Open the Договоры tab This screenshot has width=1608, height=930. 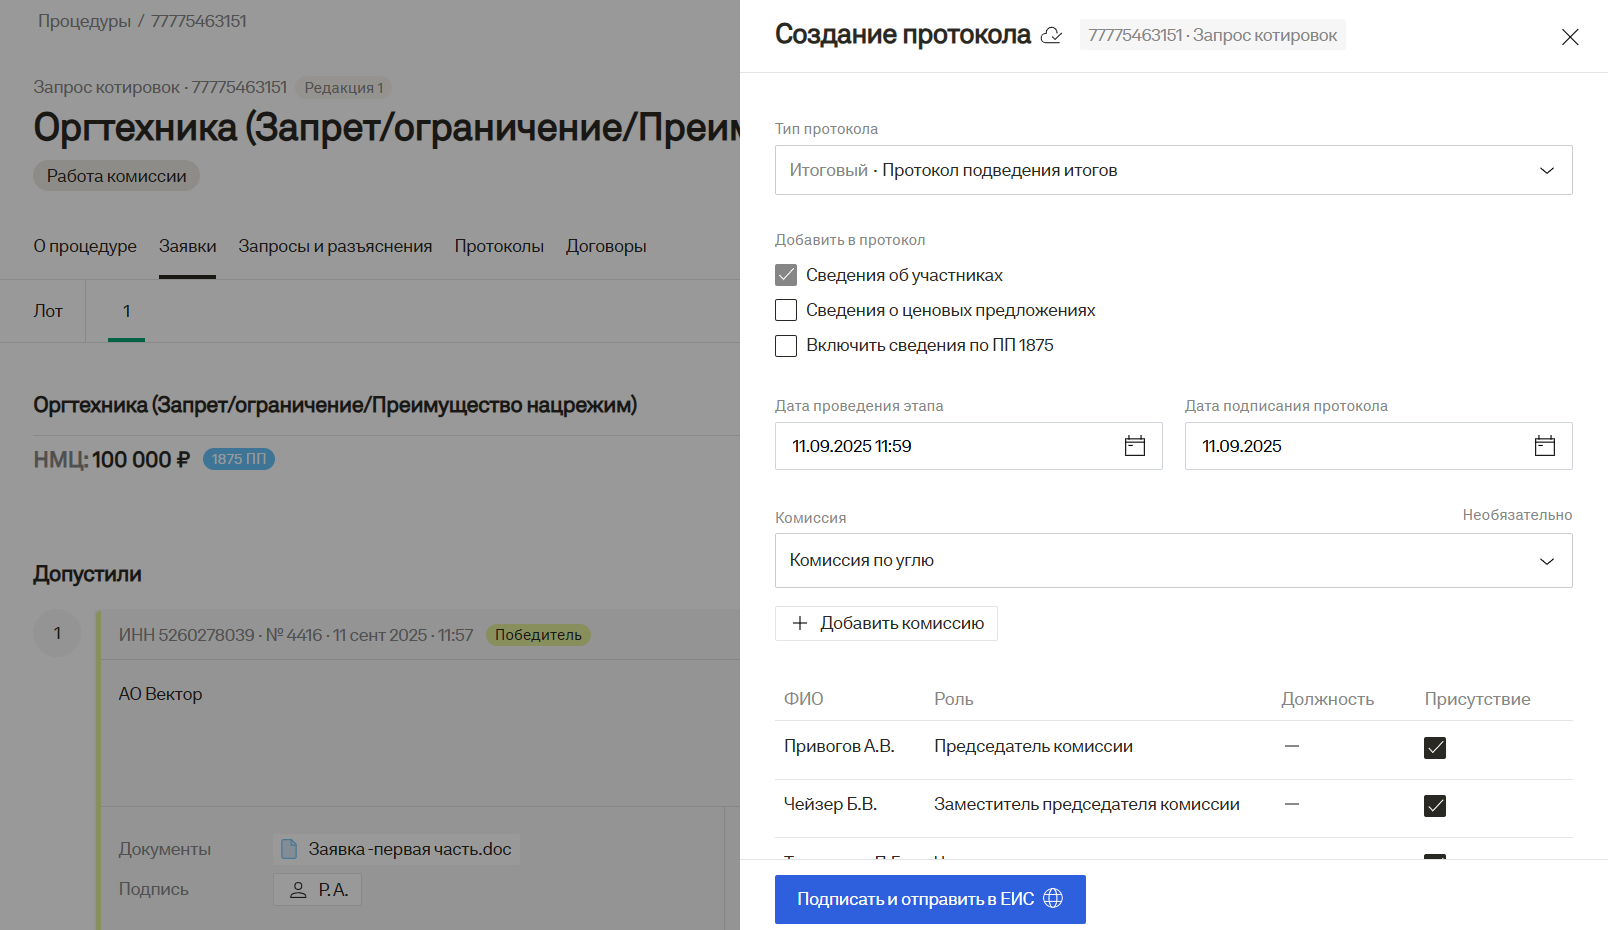click(606, 246)
